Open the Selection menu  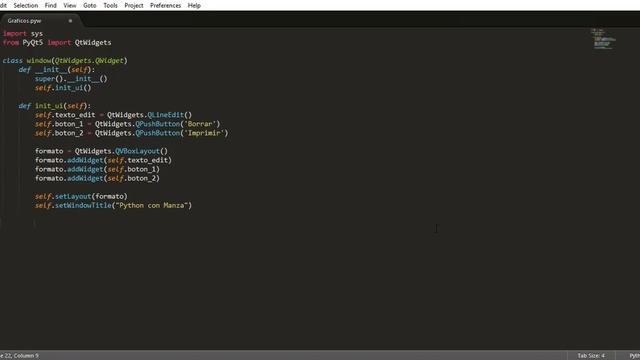click(26, 5)
